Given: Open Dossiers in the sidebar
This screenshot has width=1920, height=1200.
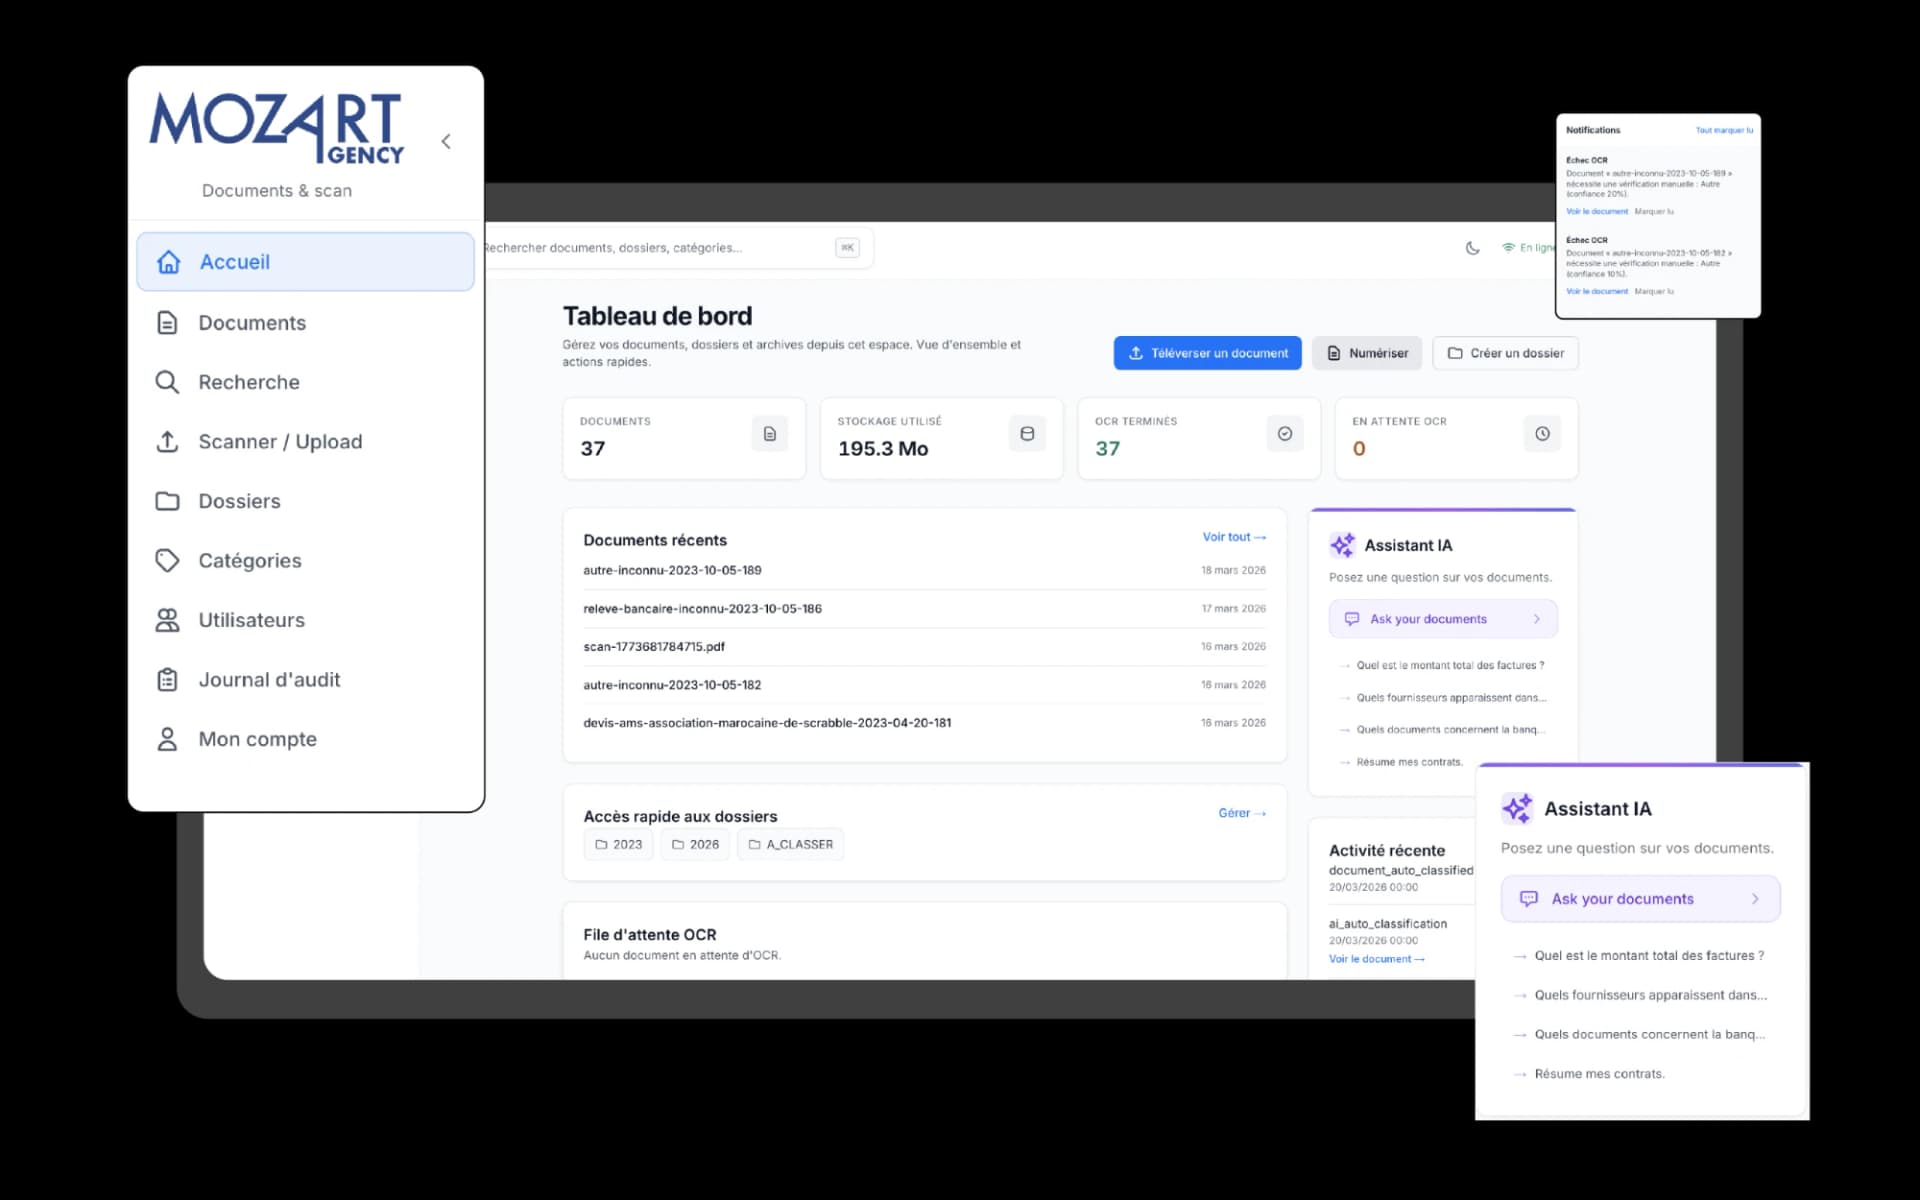Looking at the screenshot, I should 305,501.
